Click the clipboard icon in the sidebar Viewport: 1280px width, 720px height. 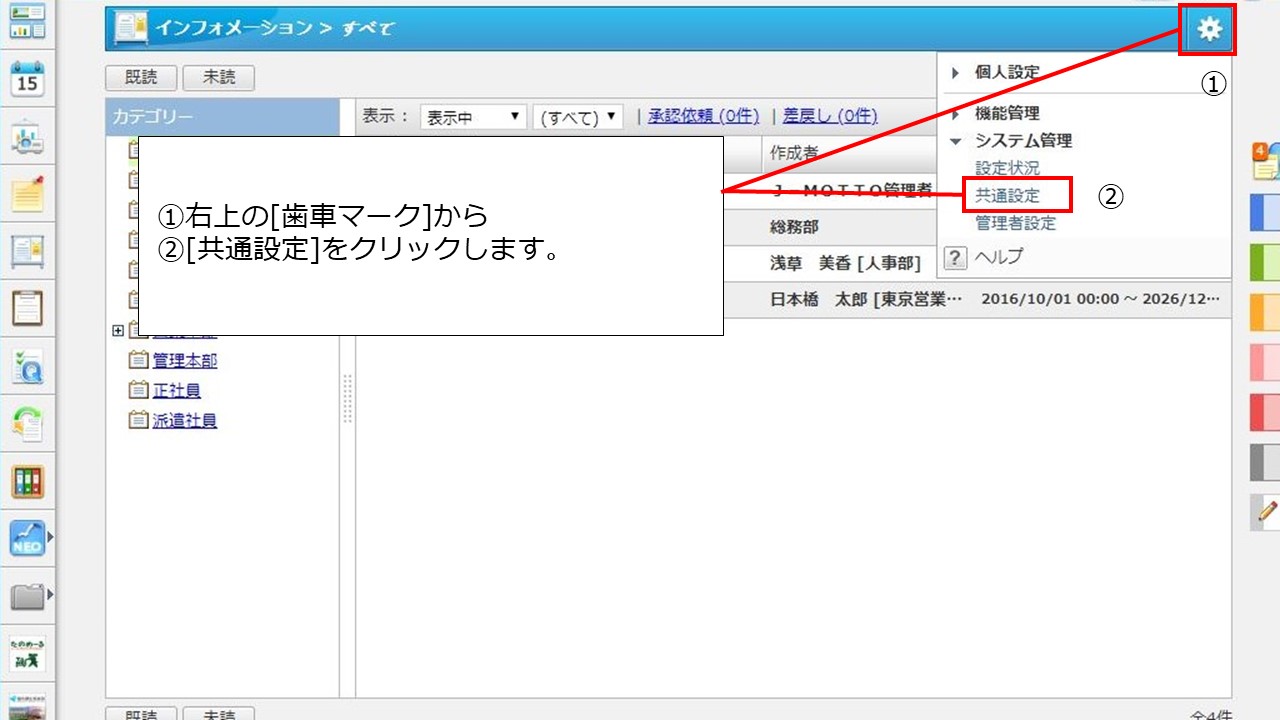coord(27,309)
